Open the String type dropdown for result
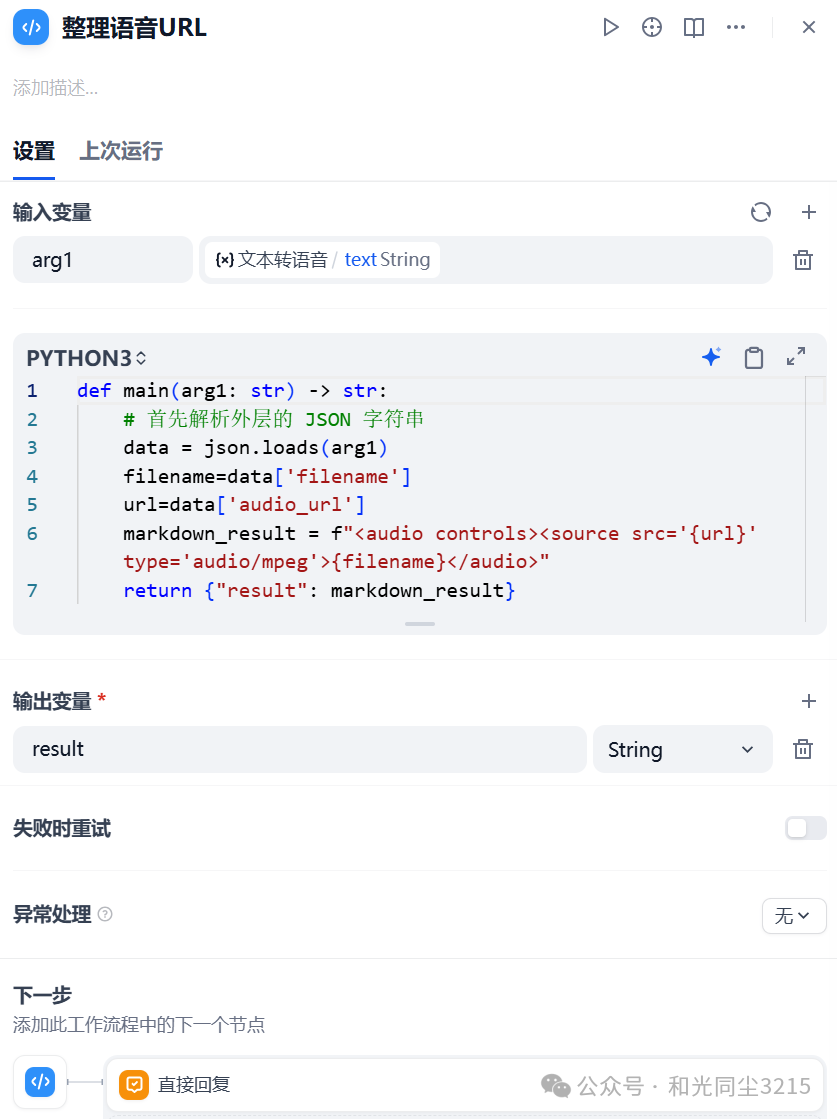This screenshot has height=1119, width=837. pos(682,749)
